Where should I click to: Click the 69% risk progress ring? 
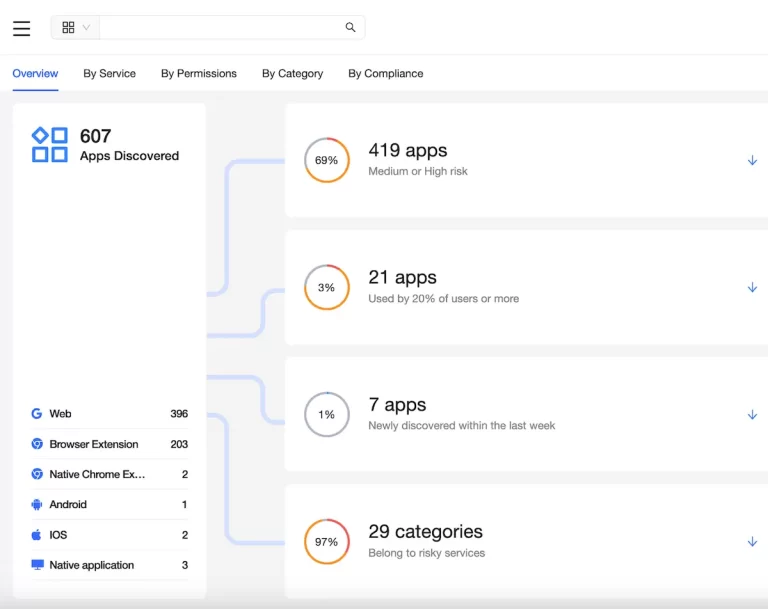pos(327,160)
